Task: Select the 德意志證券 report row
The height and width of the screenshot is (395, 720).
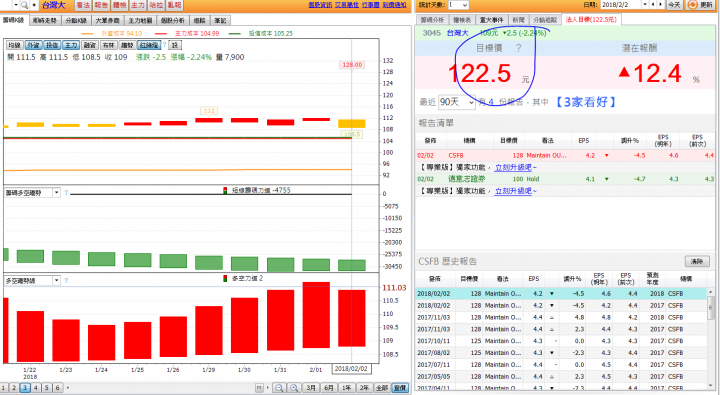Action: 565,179
